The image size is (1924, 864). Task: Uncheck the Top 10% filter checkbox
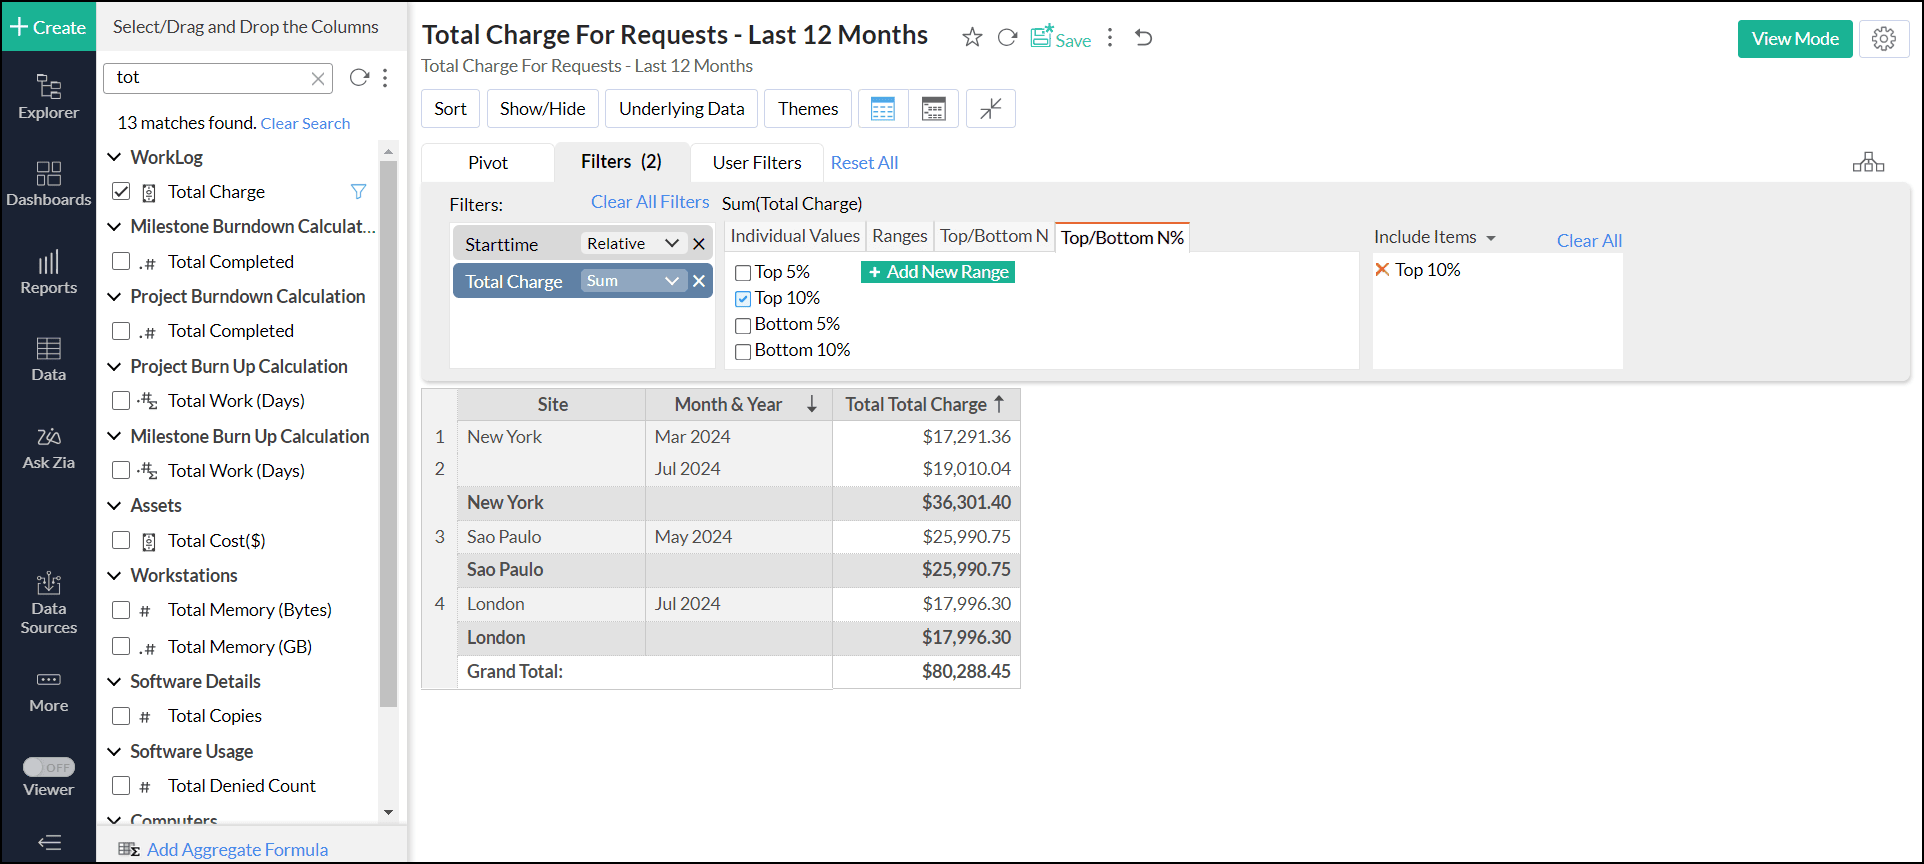(x=743, y=299)
